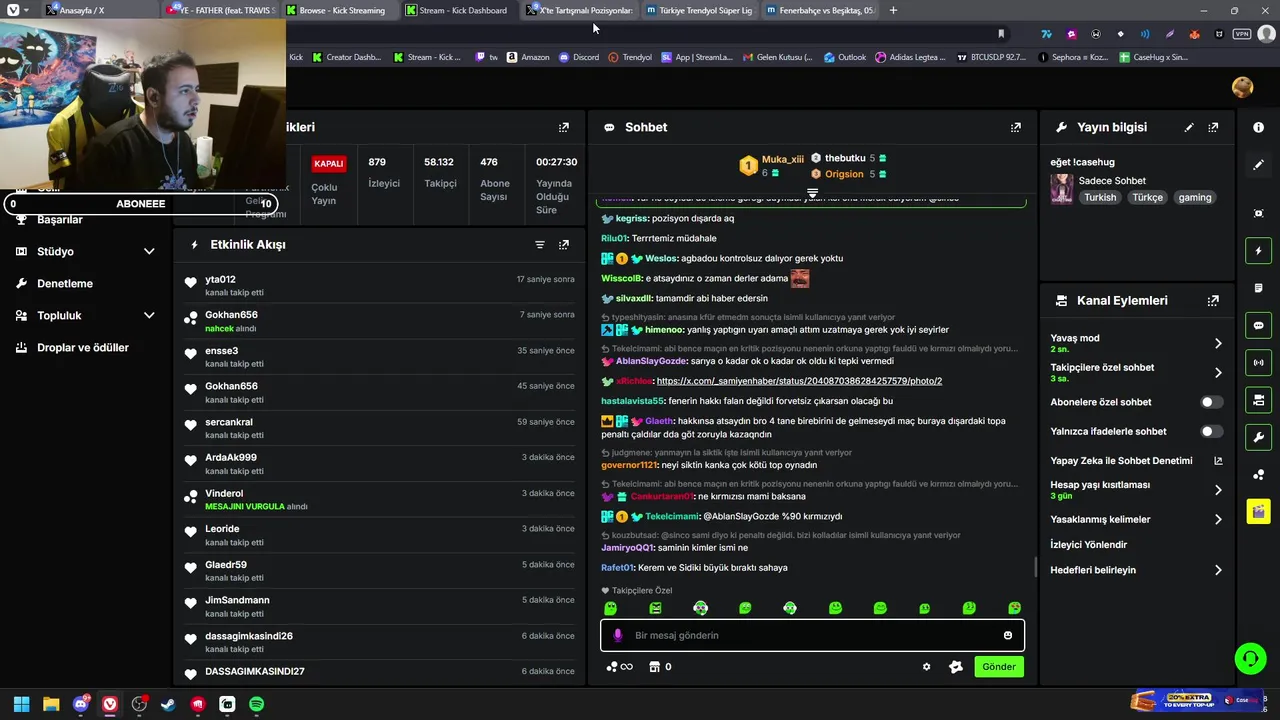Click the Turkish tag chip
The width and height of the screenshot is (1280, 720).
1100,198
